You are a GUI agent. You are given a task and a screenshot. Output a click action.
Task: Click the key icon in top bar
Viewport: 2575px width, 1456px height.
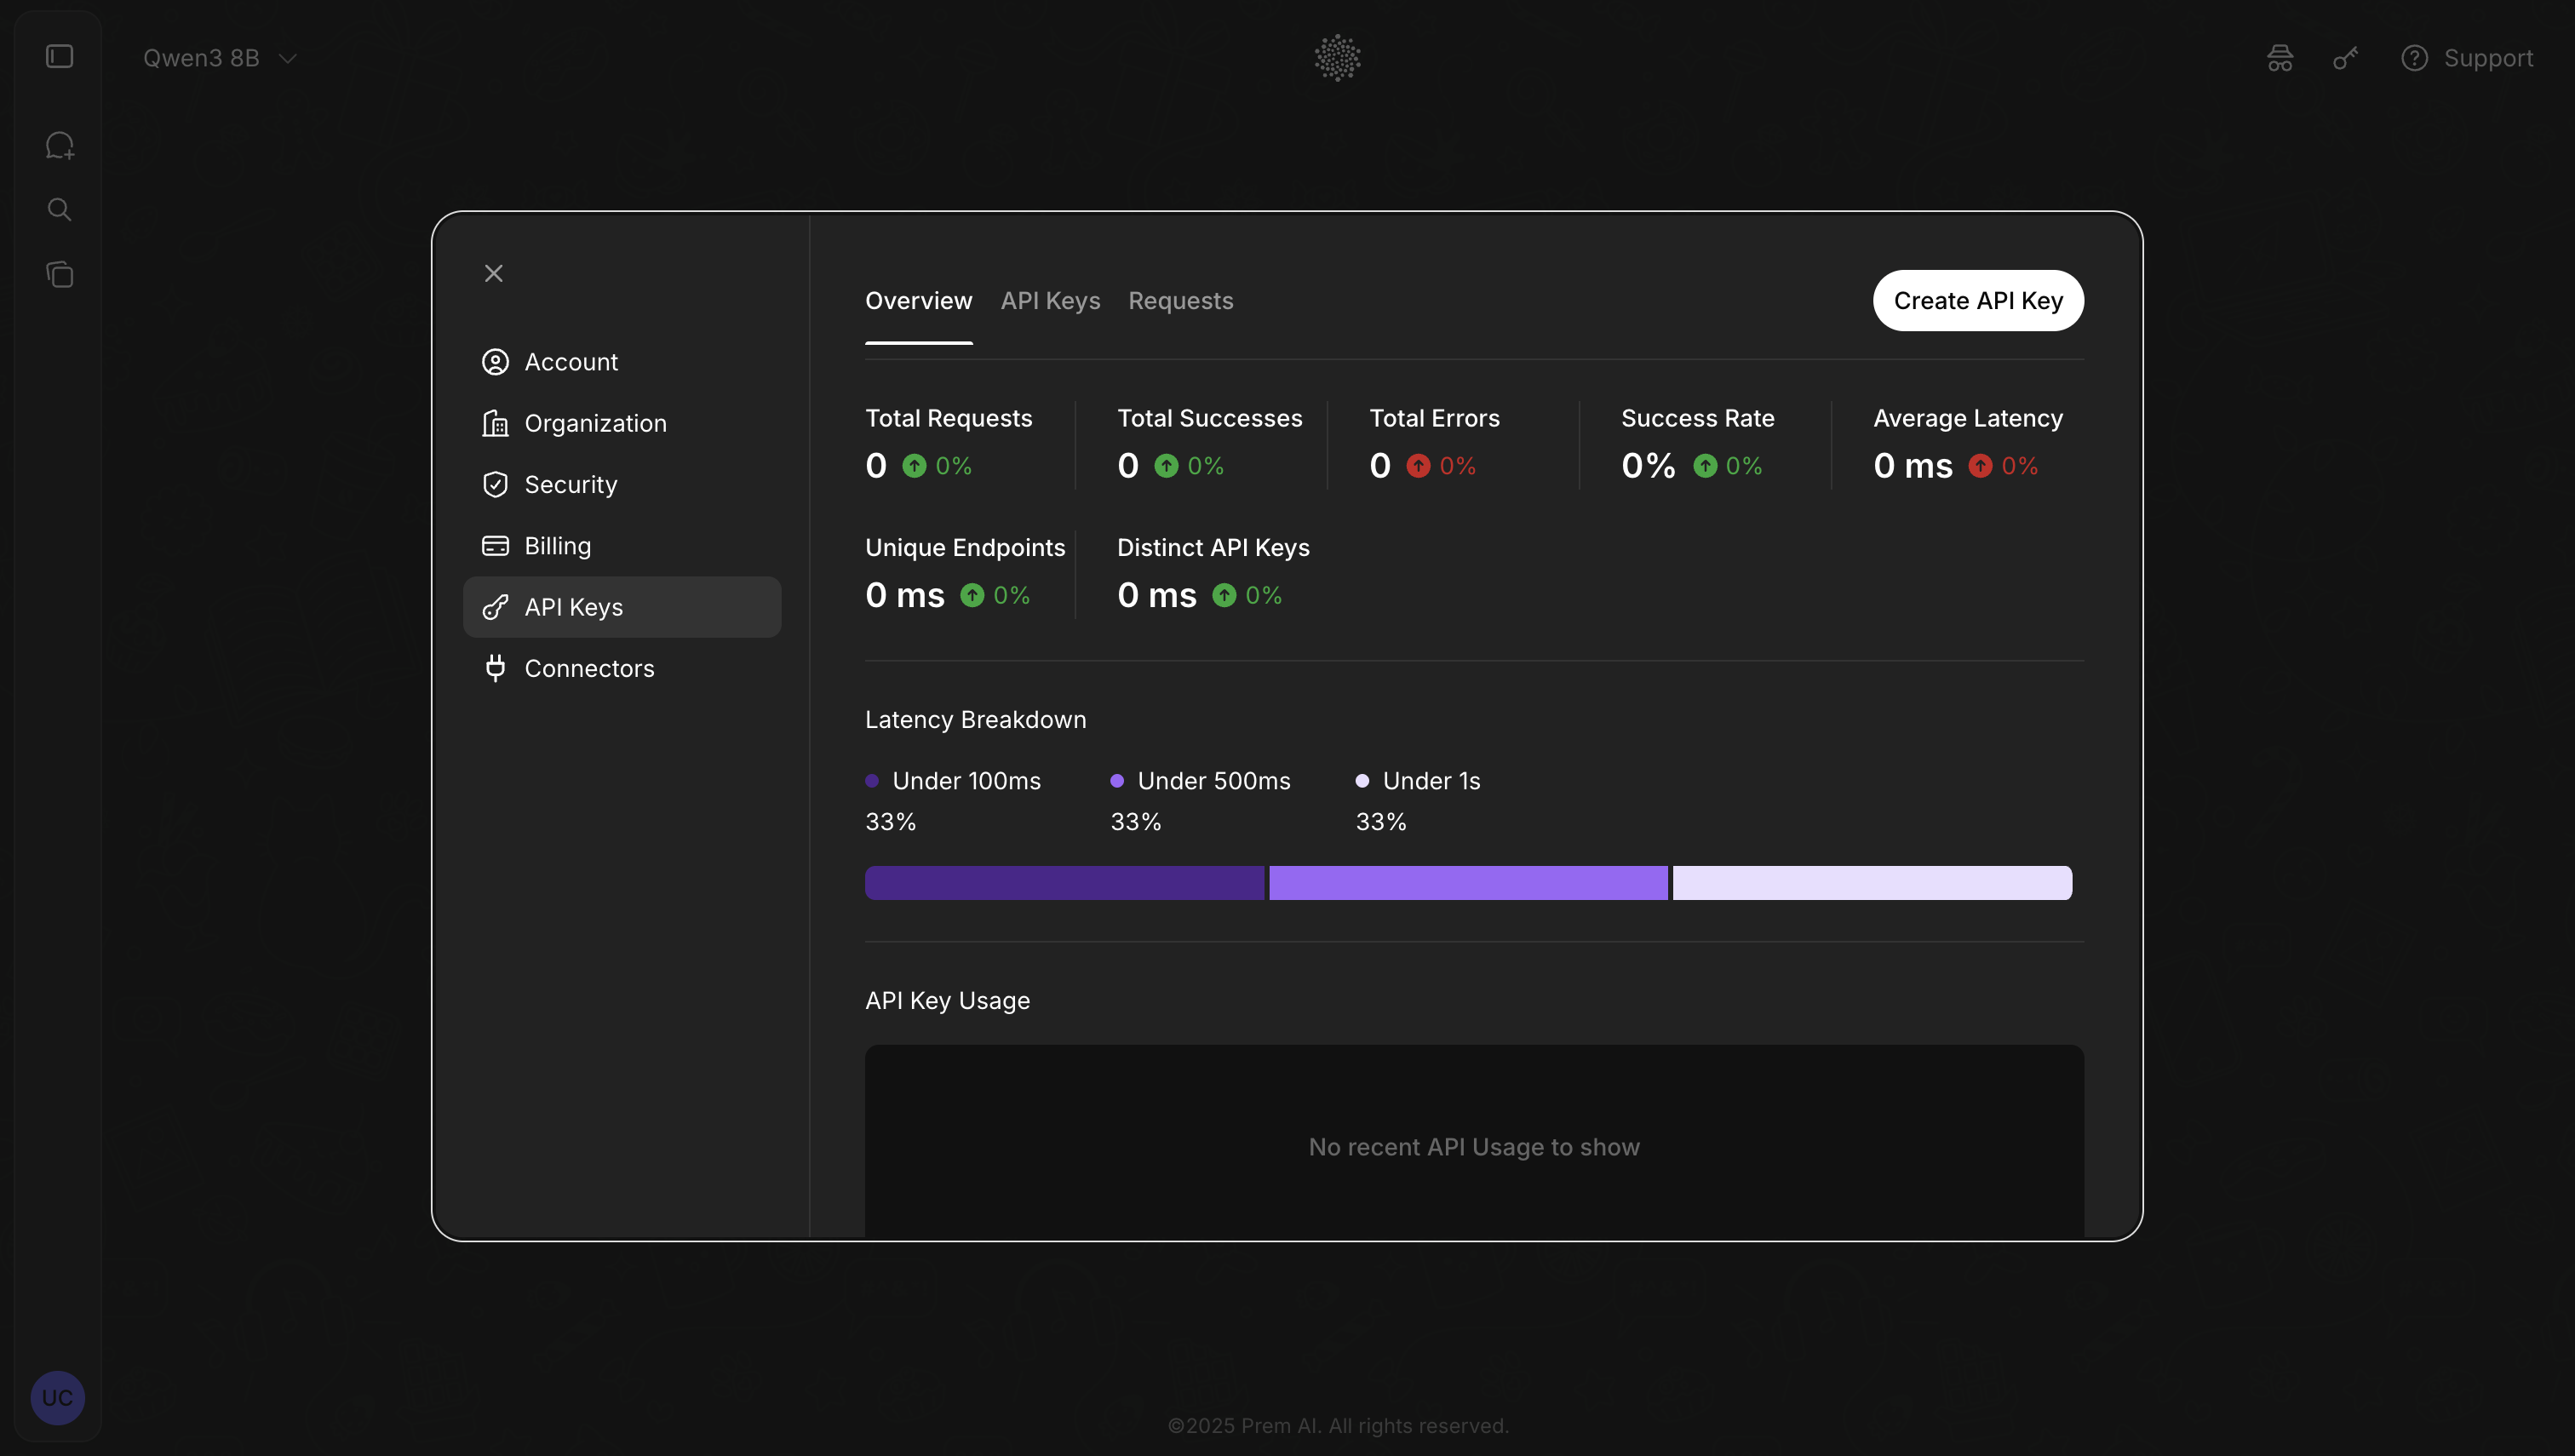[x=2346, y=58]
